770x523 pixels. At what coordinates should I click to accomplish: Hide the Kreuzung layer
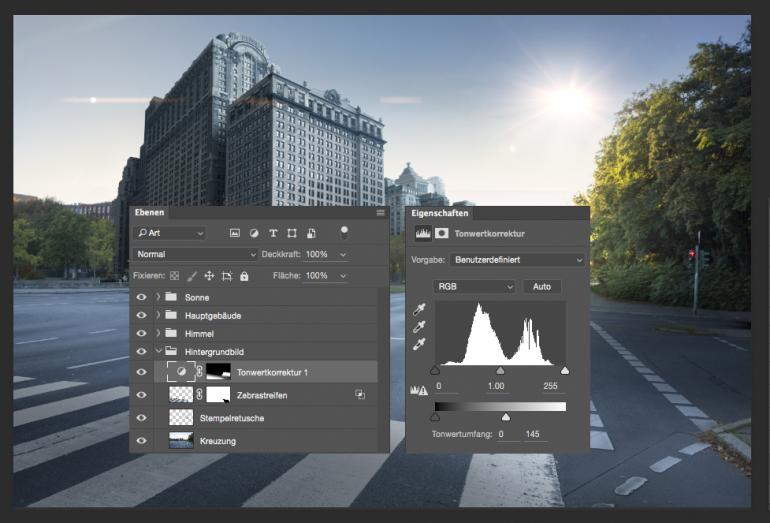pyautogui.click(x=141, y=440)
